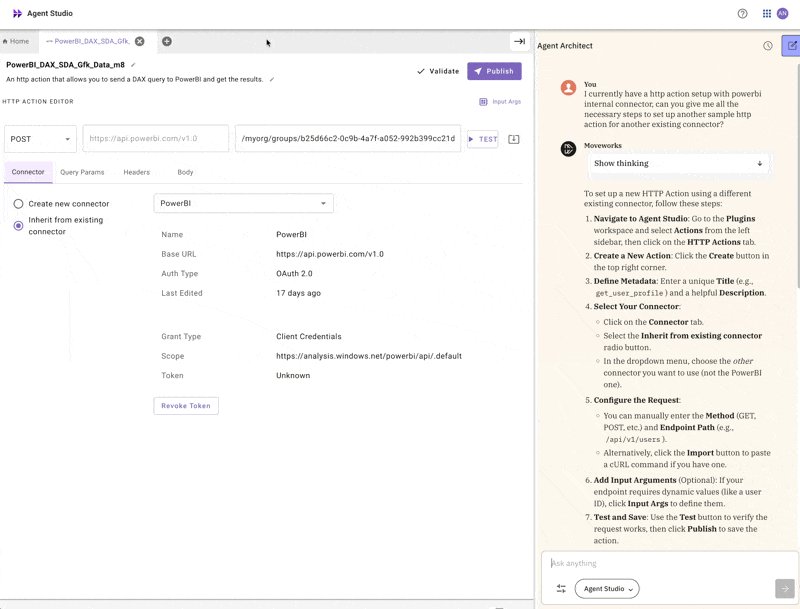Send the chat message arrow button

point(785,589)
